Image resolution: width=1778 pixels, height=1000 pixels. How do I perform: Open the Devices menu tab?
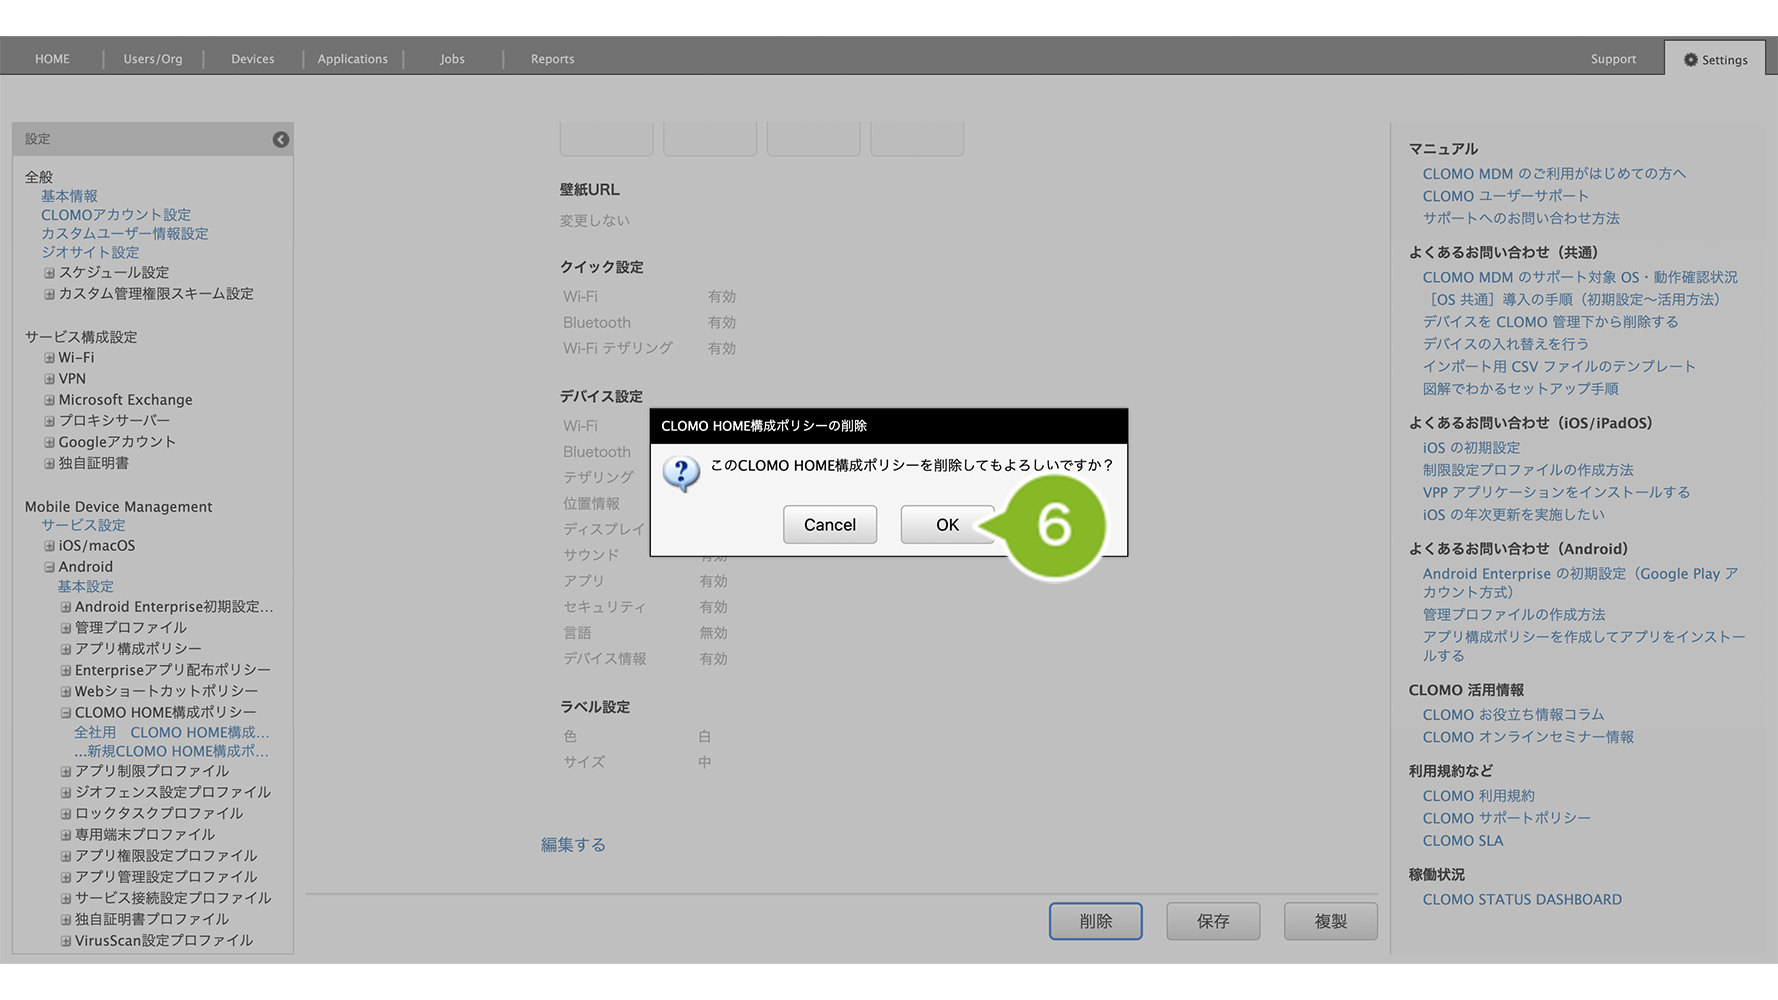(x=252, y=59)
